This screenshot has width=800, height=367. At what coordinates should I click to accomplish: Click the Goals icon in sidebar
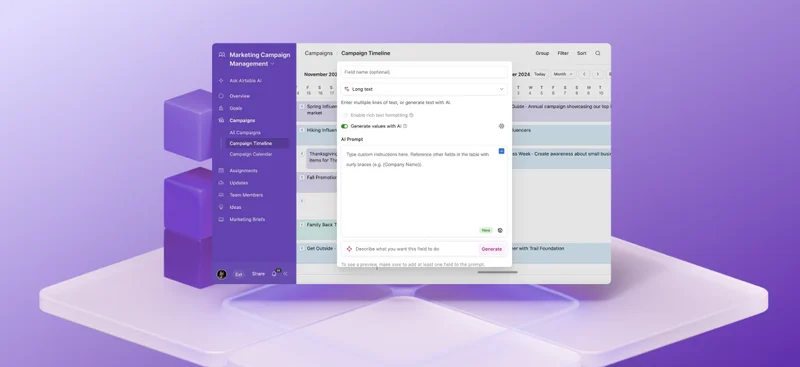[221, 108]
